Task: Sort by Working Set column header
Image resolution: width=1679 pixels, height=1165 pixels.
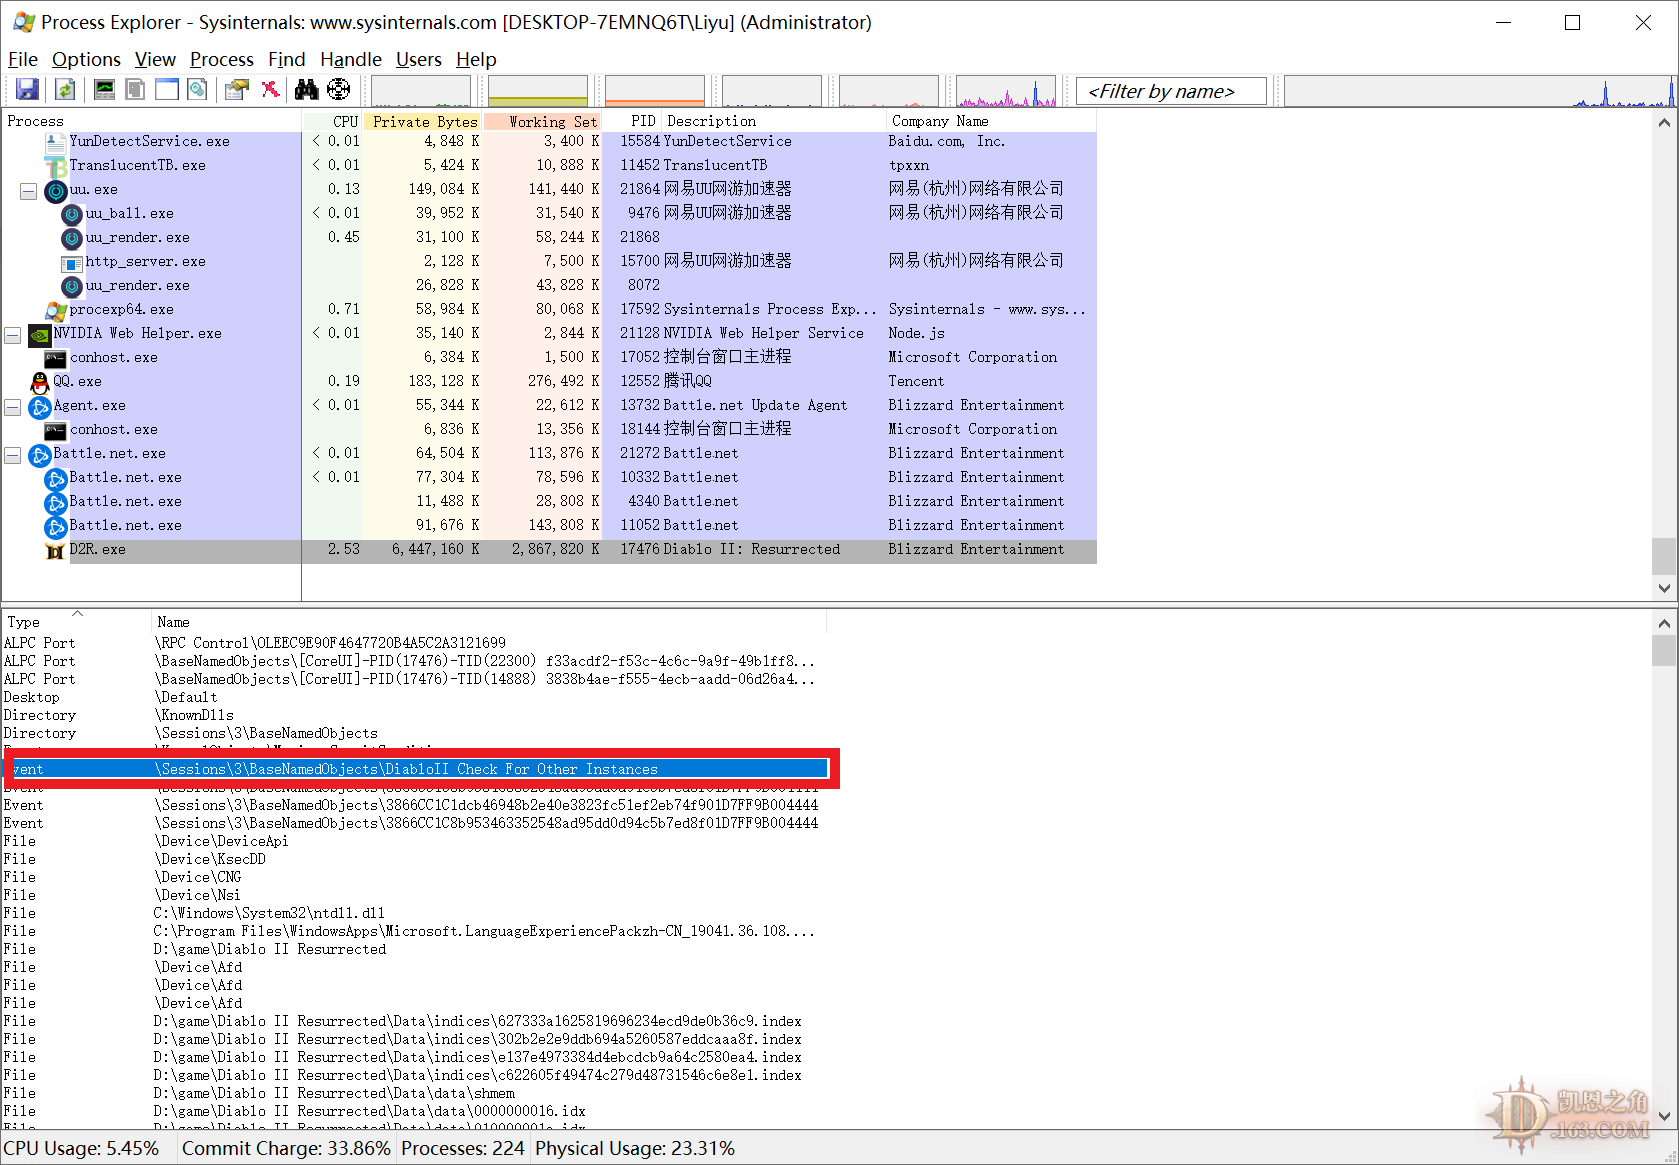Action: [543, 121]
